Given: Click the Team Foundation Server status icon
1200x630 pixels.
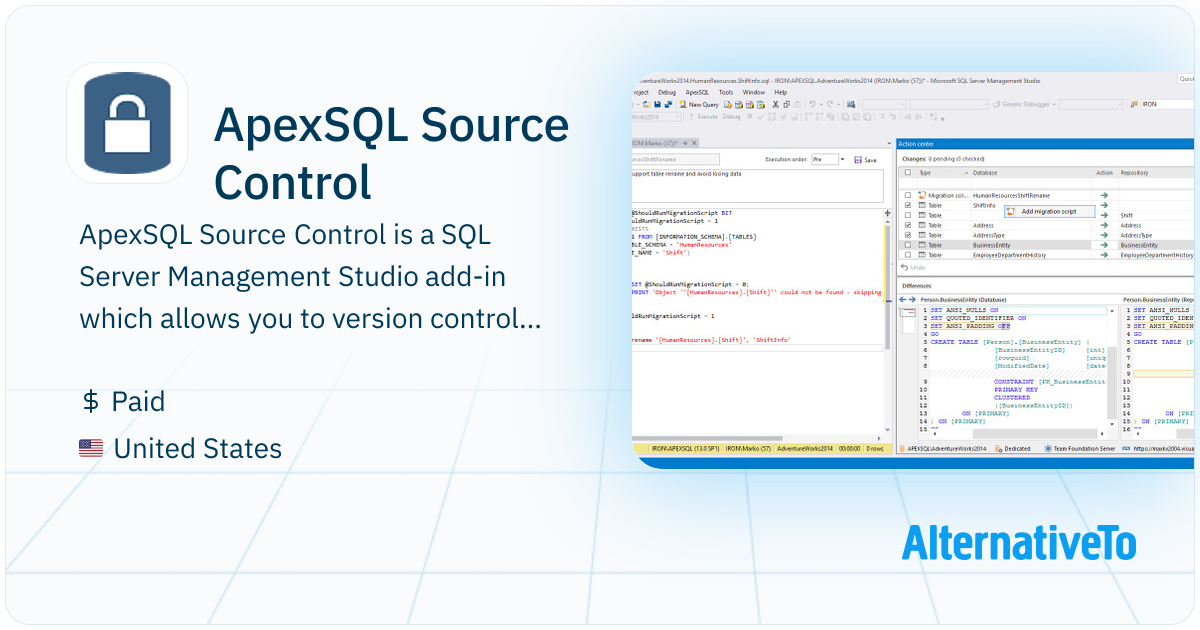Looking at the screenshot, I should [1048, 449].
